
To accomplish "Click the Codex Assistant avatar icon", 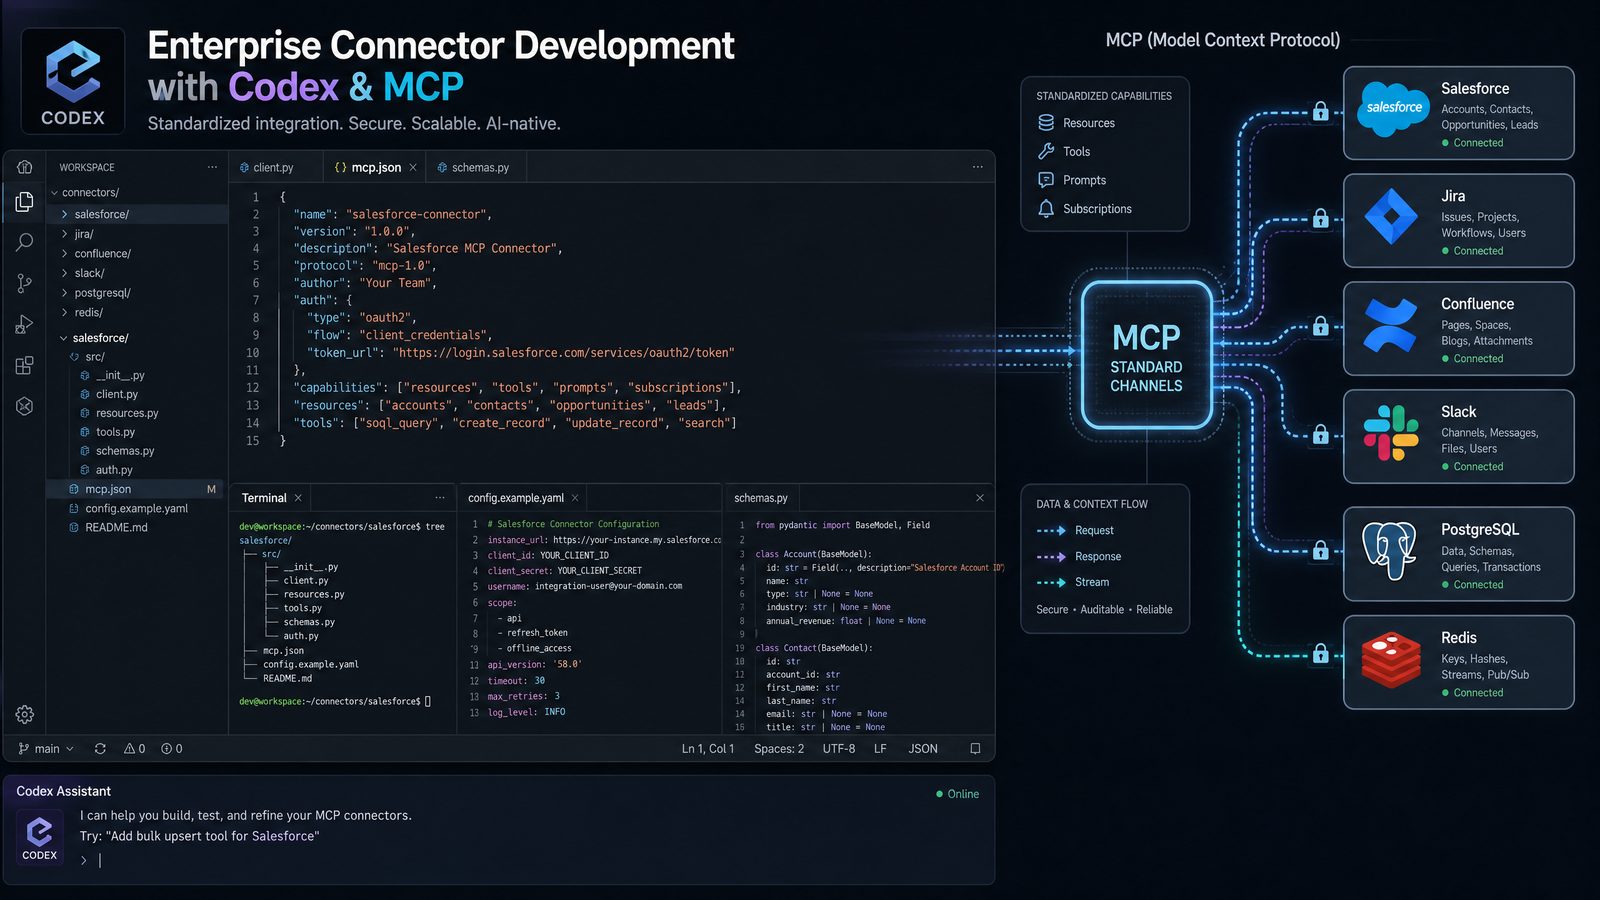I will 40,837.
